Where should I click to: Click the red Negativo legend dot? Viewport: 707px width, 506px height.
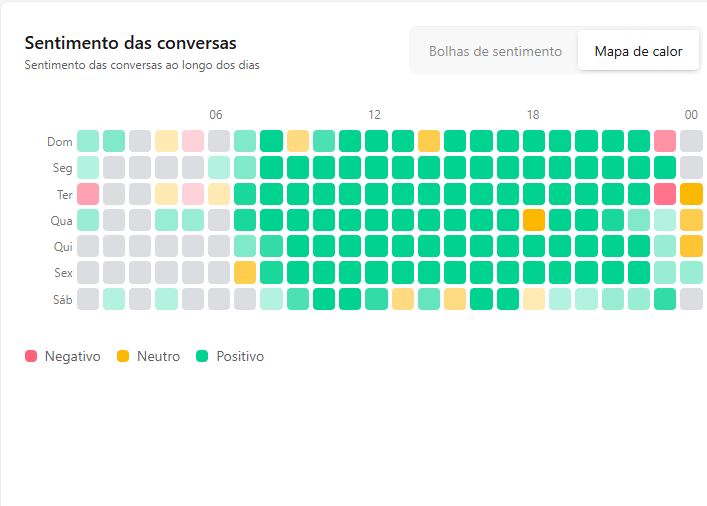[x=31, y=356]
